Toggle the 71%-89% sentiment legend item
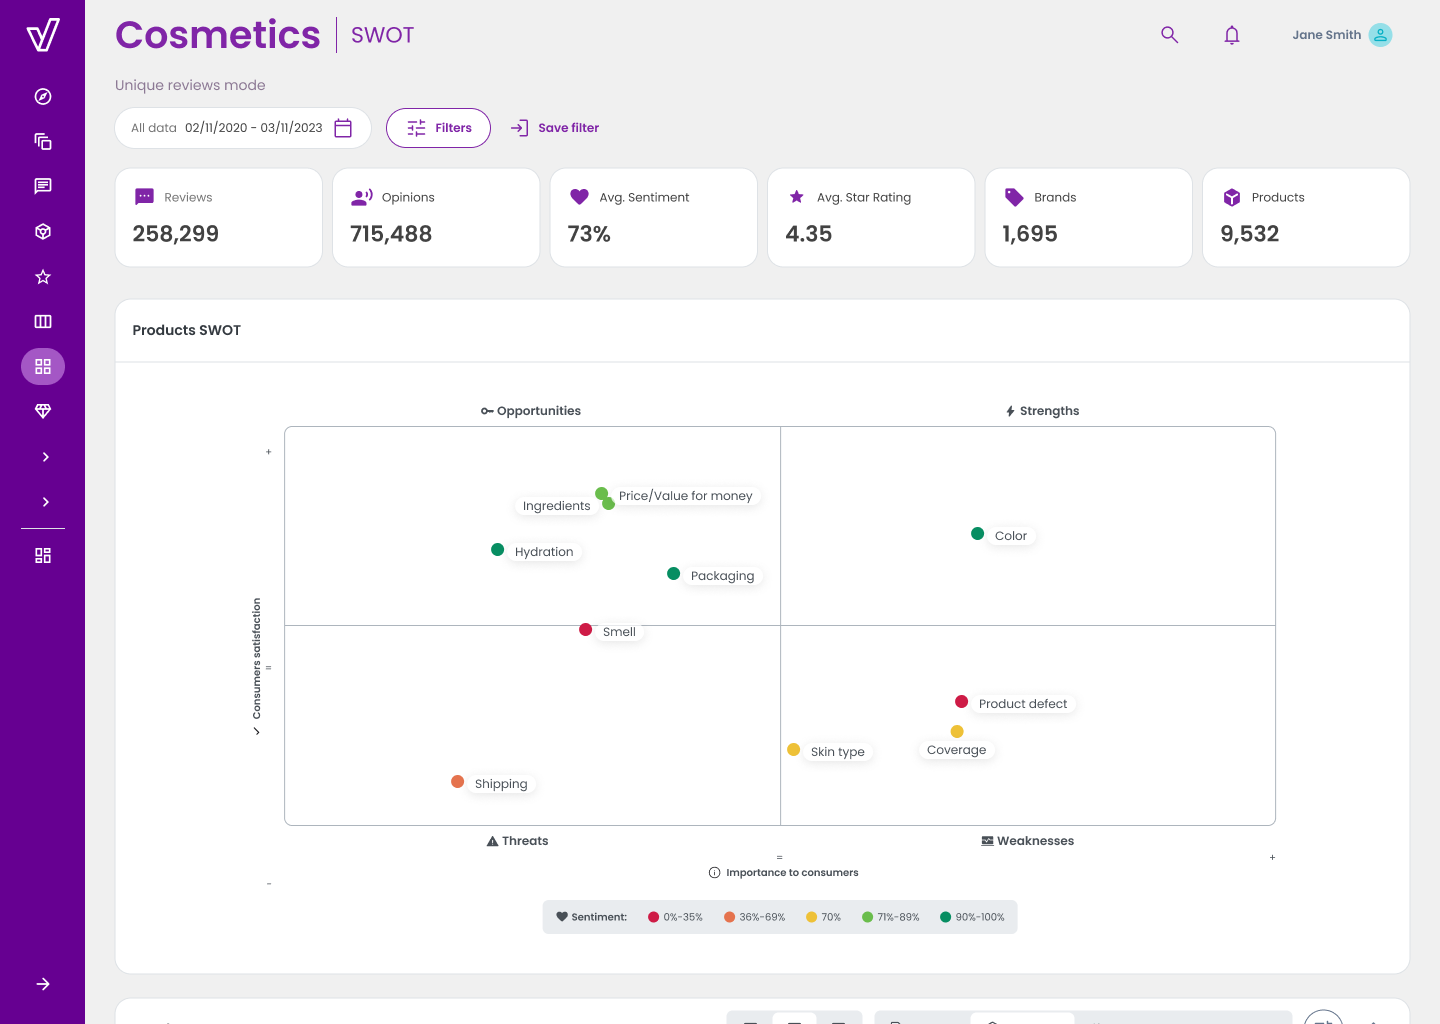 [891, 917]
